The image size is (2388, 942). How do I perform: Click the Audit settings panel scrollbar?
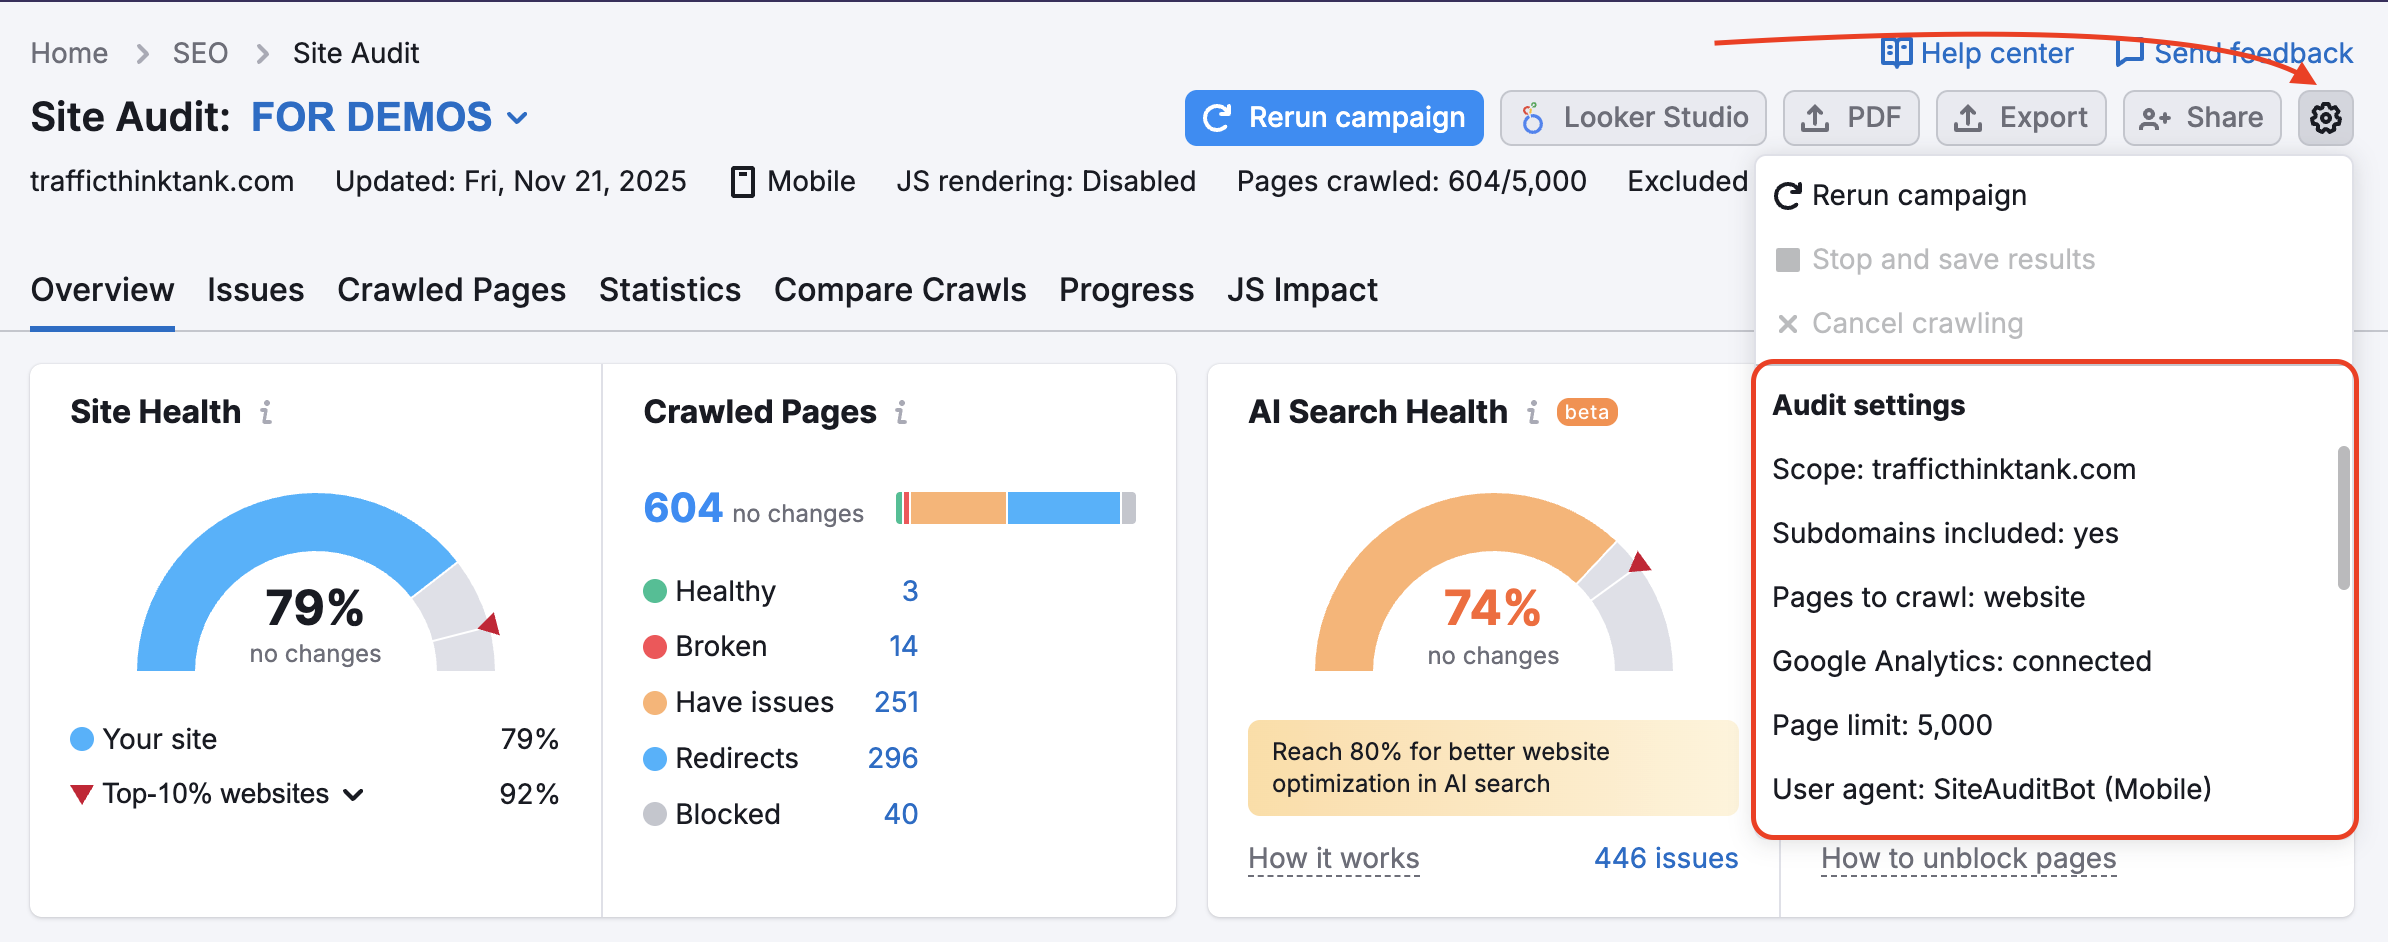2343,517
